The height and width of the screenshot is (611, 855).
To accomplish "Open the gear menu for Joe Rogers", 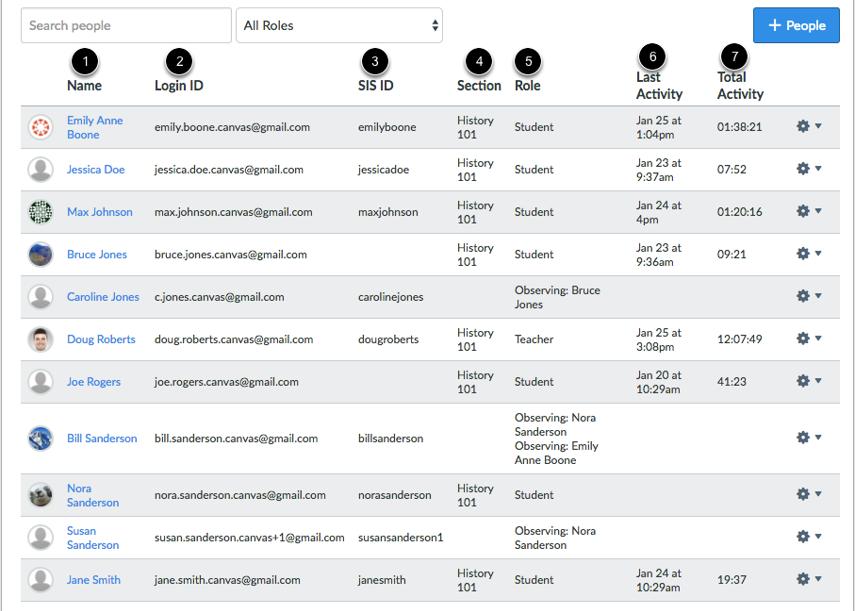I will [x=809, y=382].
